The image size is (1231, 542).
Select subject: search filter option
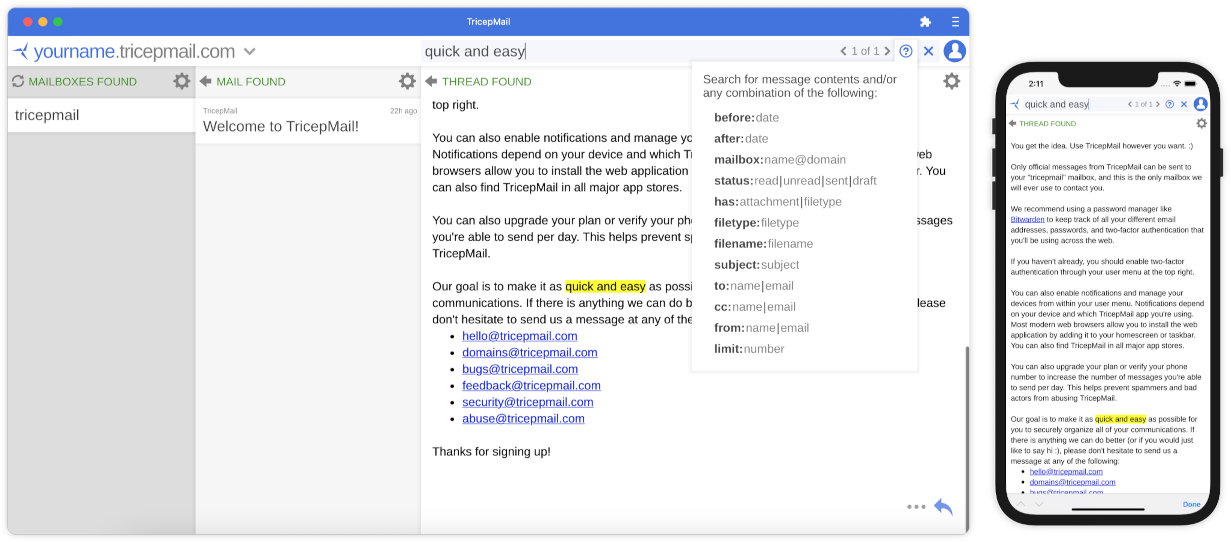click(x=757, y=264)
